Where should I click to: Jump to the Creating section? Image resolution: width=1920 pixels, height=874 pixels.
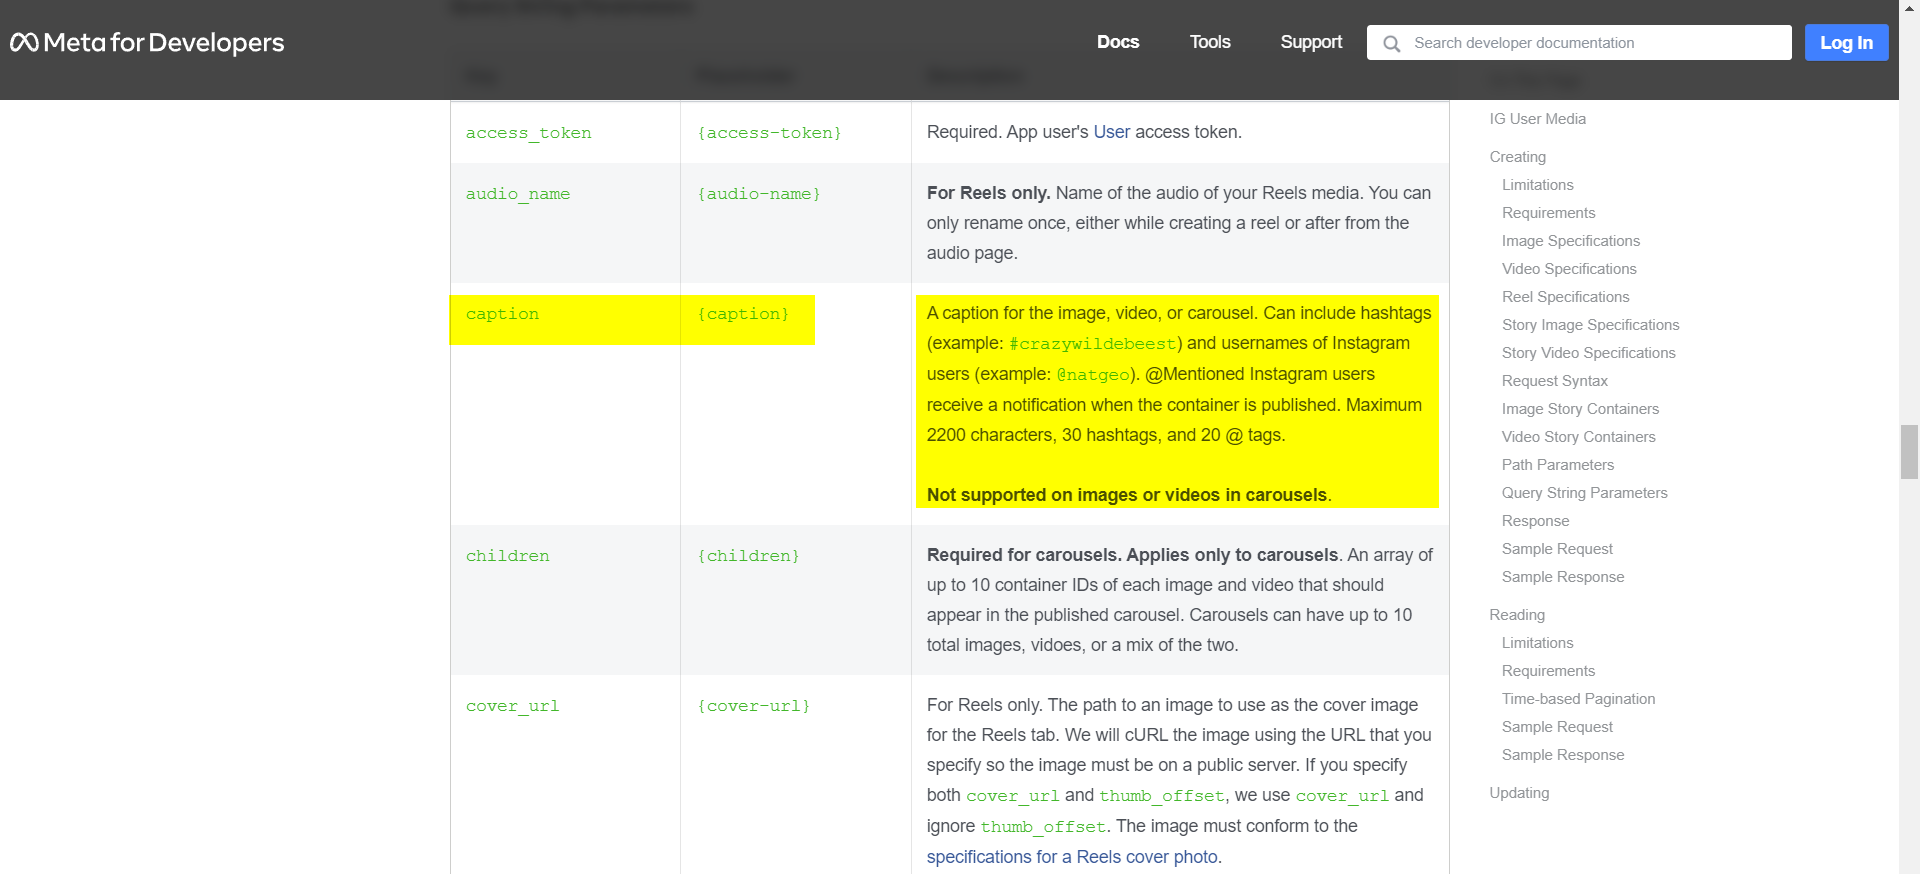pyautogui.click(x=1517, y=157)
